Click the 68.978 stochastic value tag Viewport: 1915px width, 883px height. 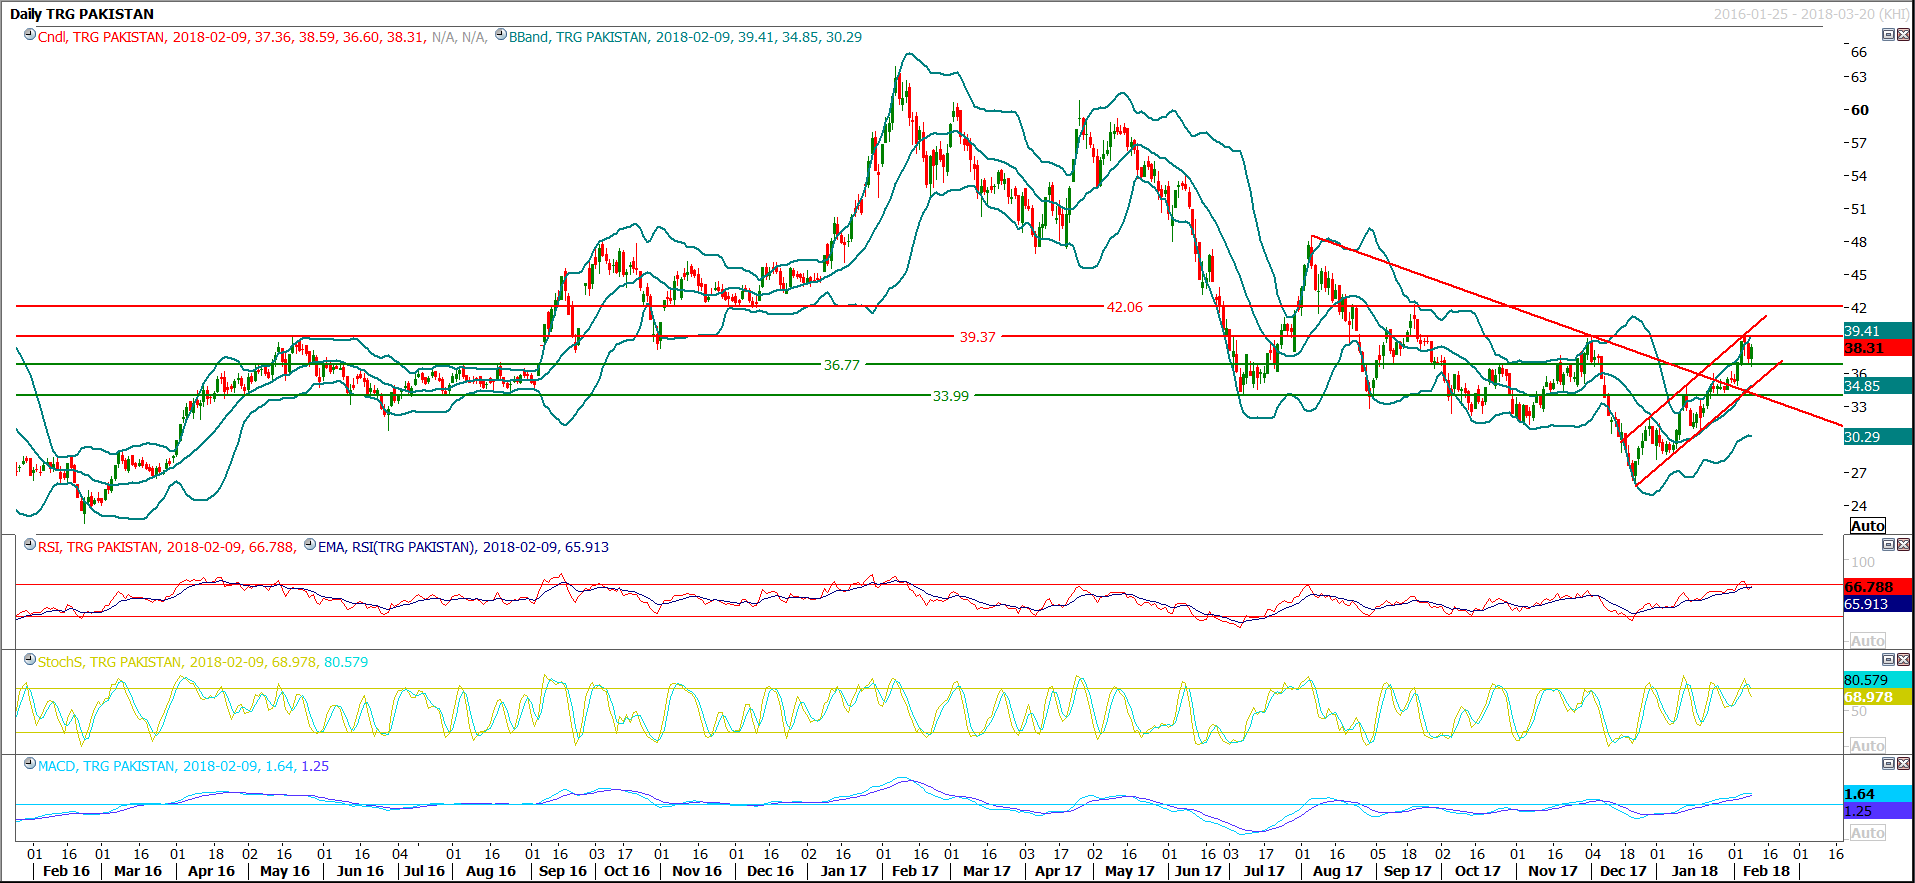1877,697
